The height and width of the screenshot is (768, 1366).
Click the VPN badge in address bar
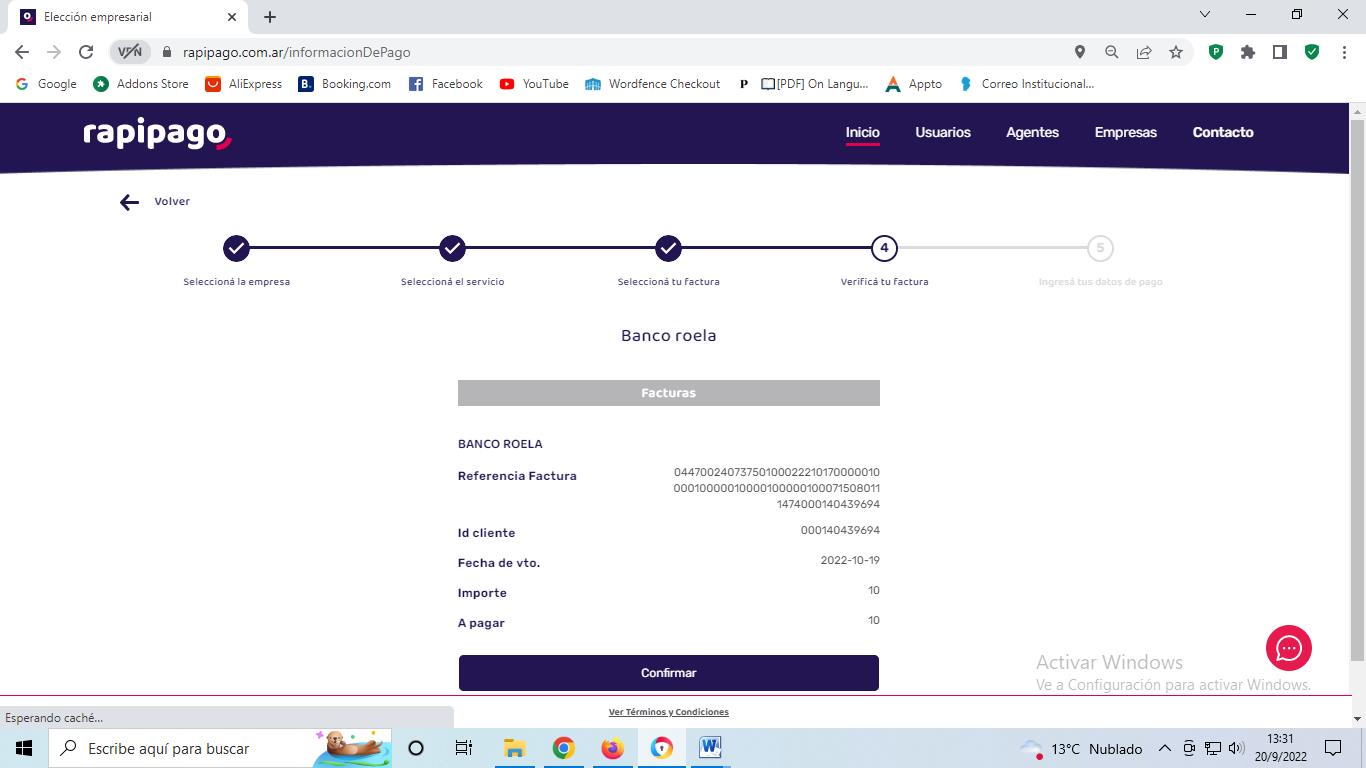tap(130, 52)
